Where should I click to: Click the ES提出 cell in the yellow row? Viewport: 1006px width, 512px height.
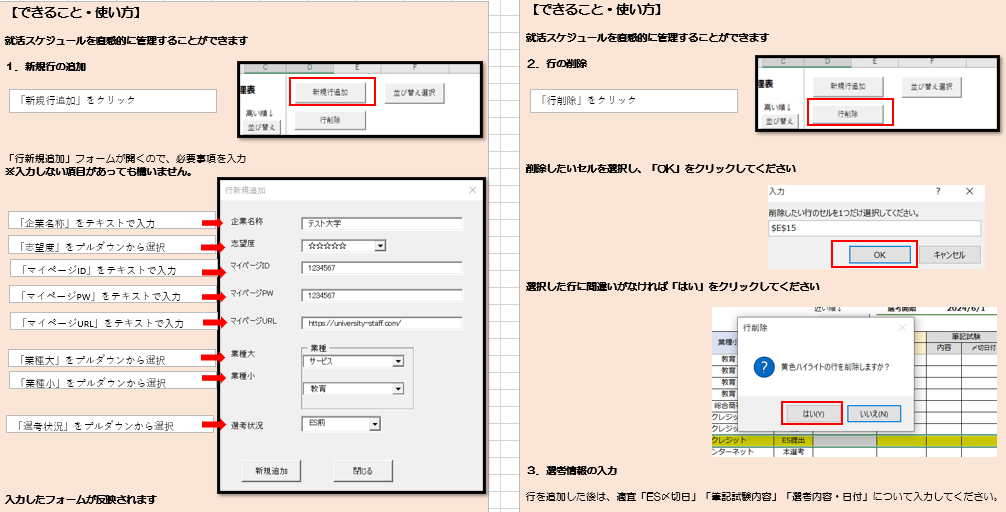pyautogui.click(x=794, y=440)
